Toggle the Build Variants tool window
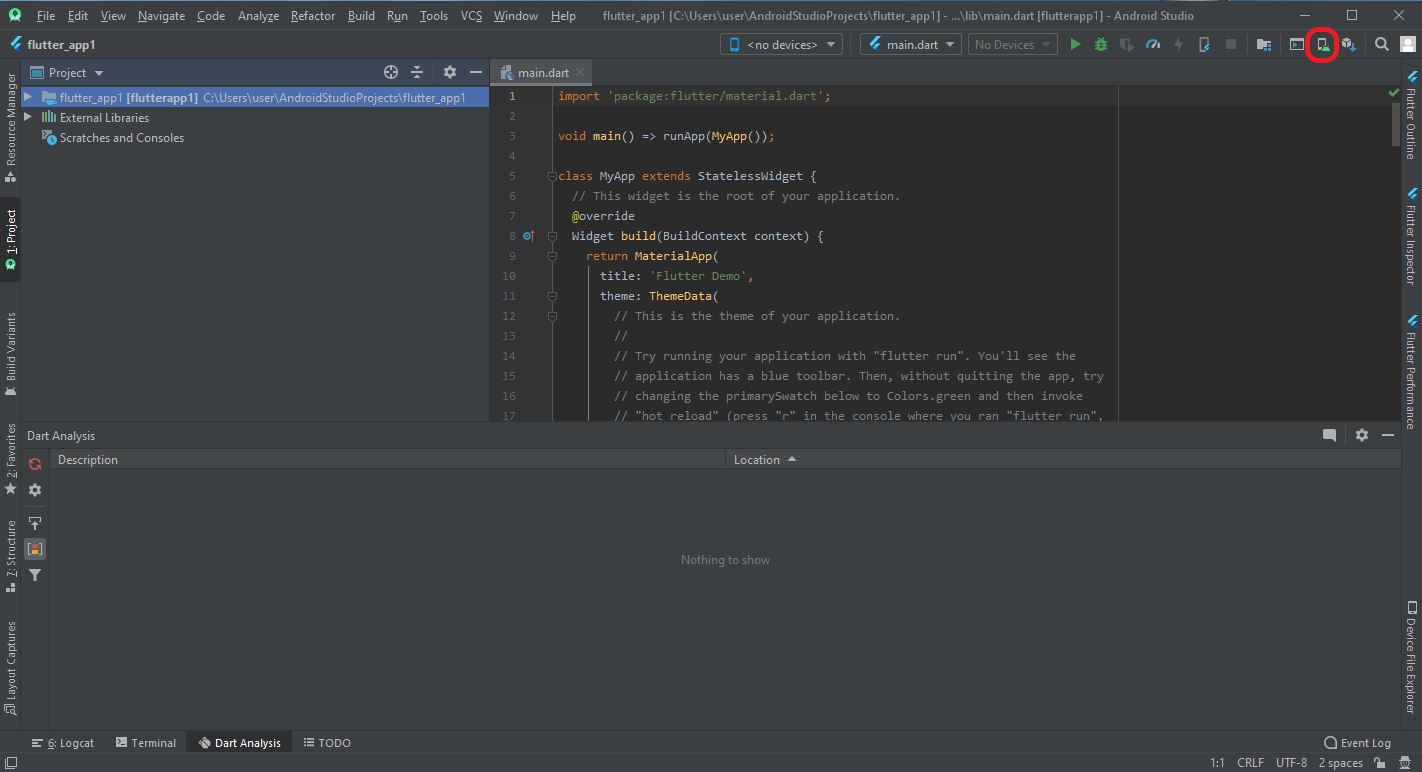The width and height of the screenshot is (1422, 772). pyautogui.click(x=10, y=345)
